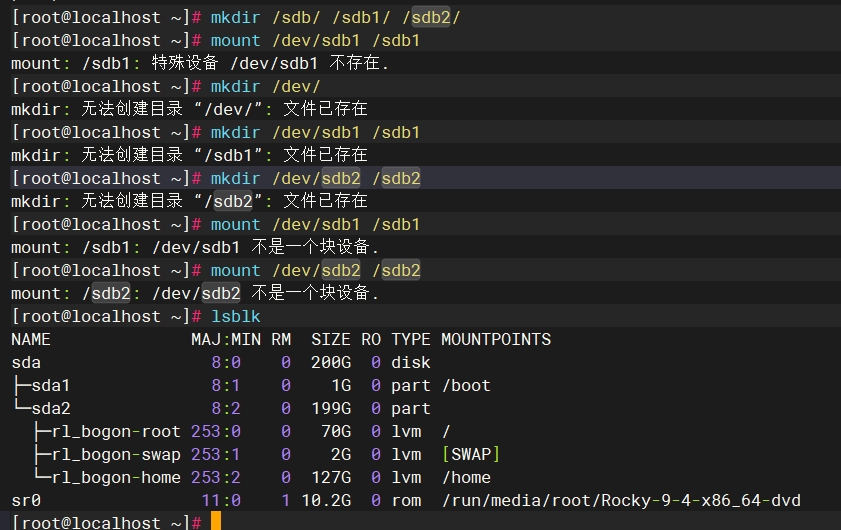Click the 10.2G size value
Viewport: 841px width, 530px height.
[326, 501]
